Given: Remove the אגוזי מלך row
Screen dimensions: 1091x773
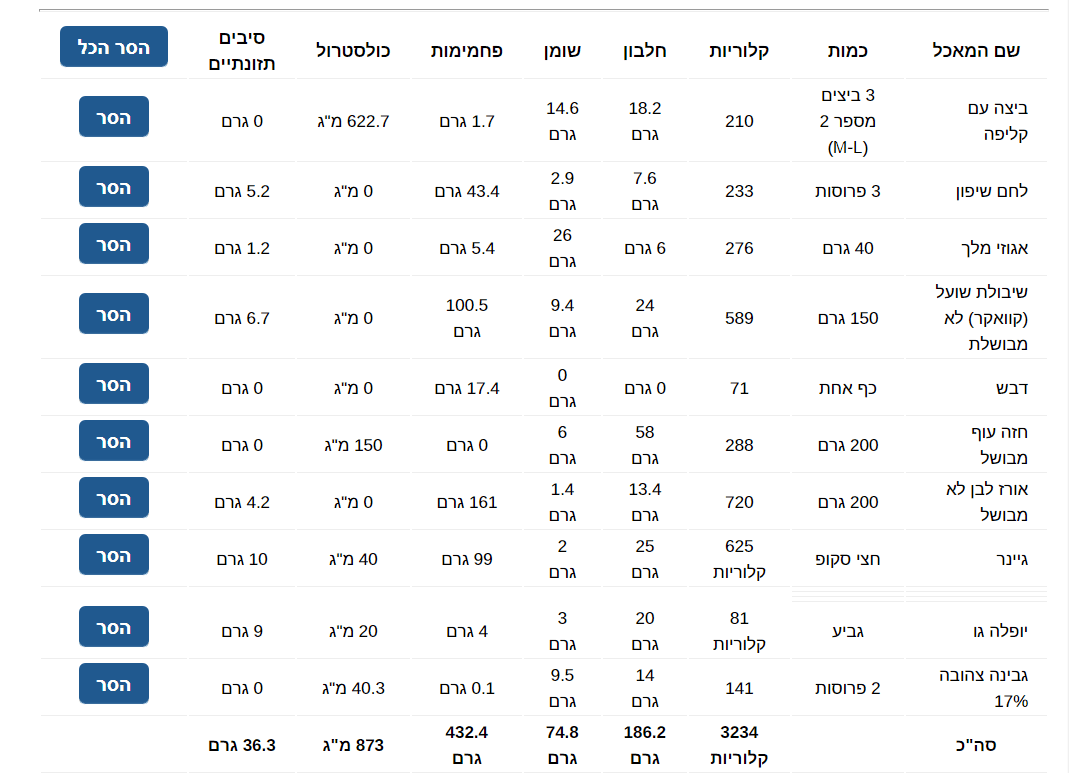Looking at the screenshot, I should [x=113, y=244].
